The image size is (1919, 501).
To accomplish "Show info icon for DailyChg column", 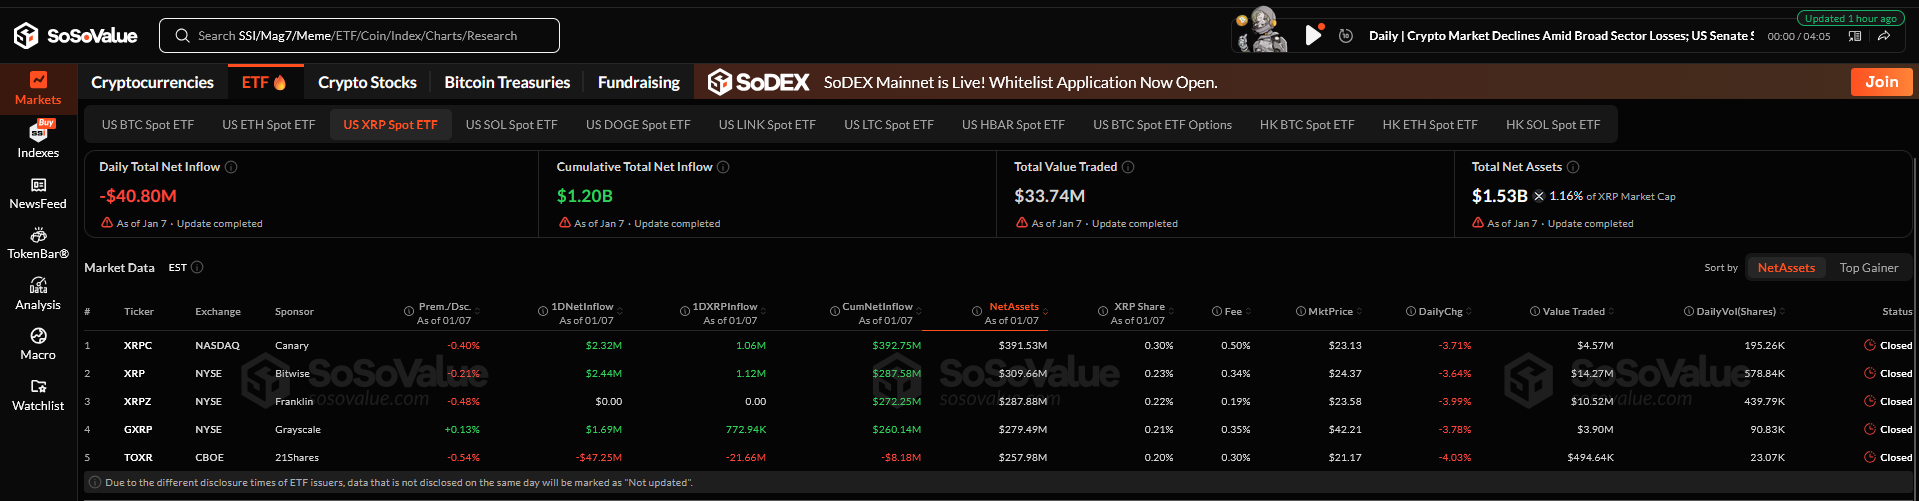I will (x=1410, y=311).
